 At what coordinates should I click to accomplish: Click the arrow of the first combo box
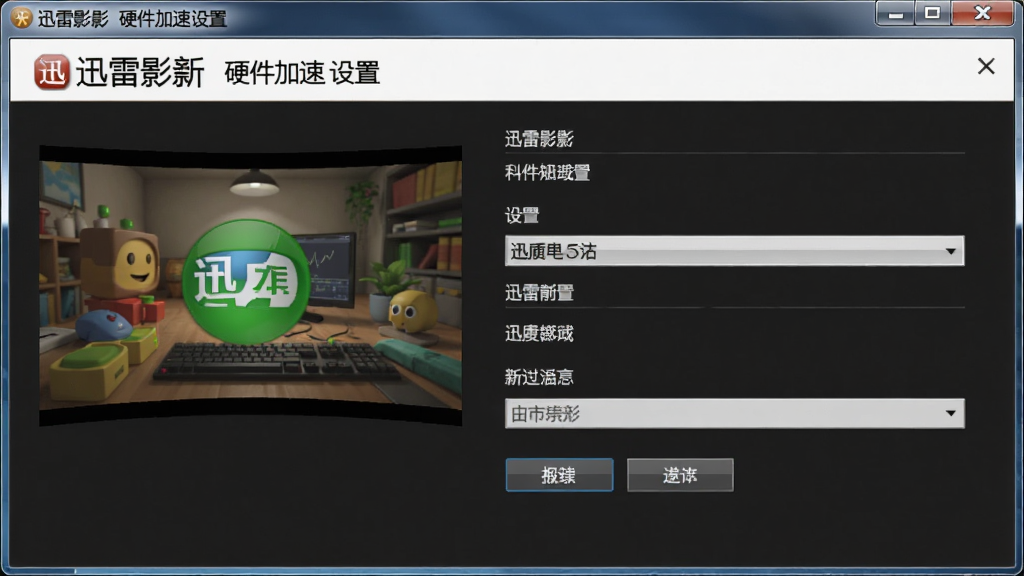point(950,251)
